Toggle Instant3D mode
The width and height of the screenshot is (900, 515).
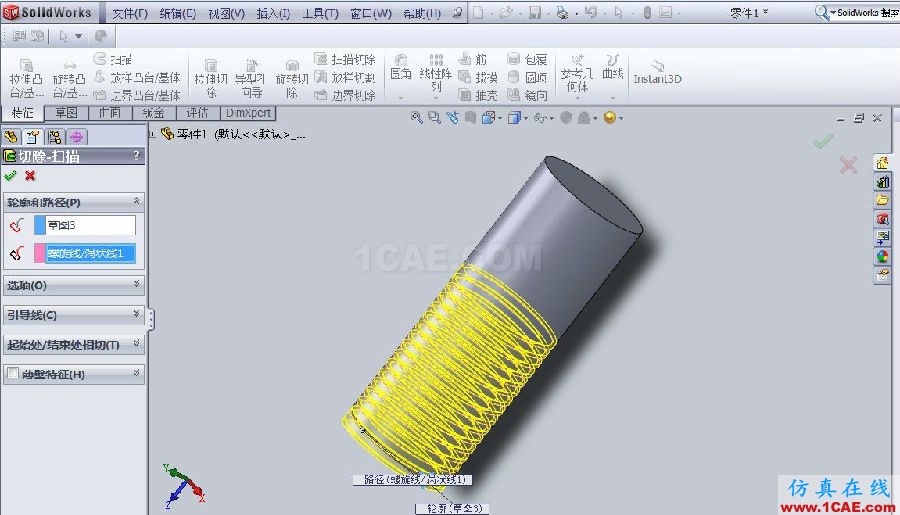click(x=657, y=72)
